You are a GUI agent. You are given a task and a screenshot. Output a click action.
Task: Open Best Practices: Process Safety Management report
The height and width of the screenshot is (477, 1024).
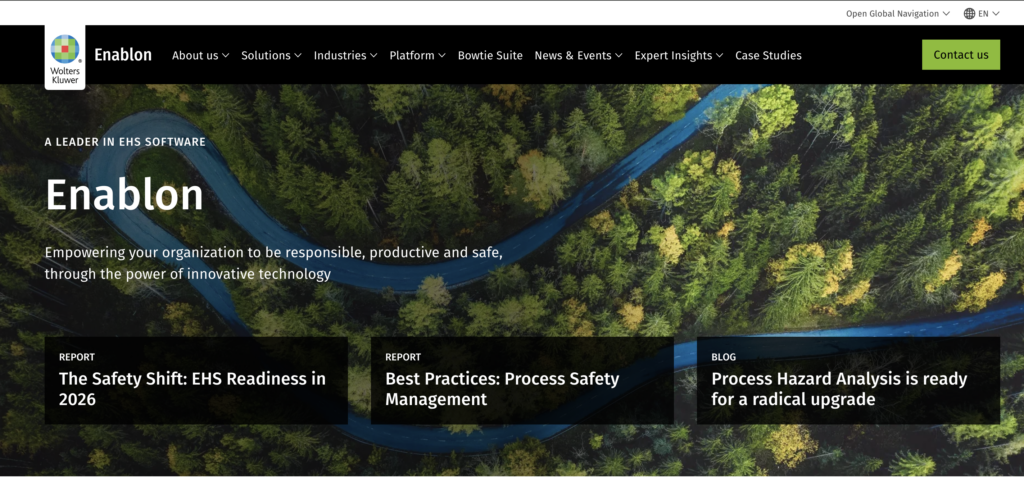pyautogui.click(x=522, y=381)
